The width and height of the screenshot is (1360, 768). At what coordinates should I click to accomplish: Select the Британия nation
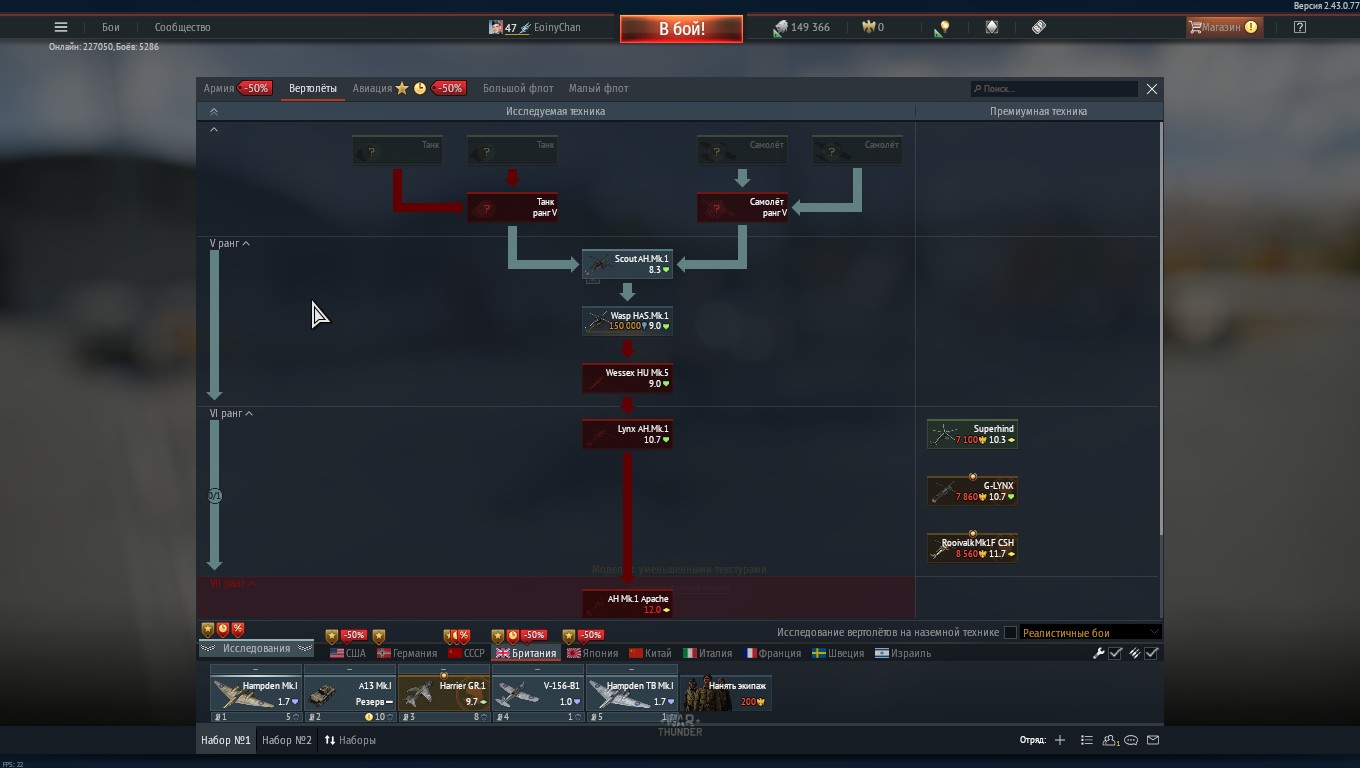(526, 653)
